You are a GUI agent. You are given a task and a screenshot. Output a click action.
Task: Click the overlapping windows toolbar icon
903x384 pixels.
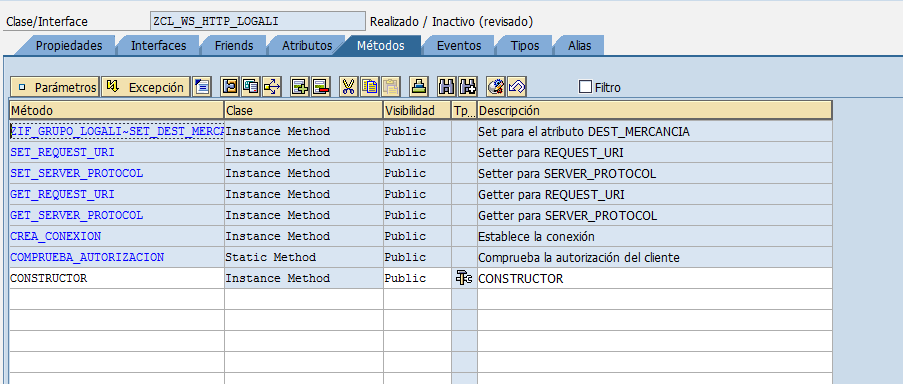coord(251,88)
